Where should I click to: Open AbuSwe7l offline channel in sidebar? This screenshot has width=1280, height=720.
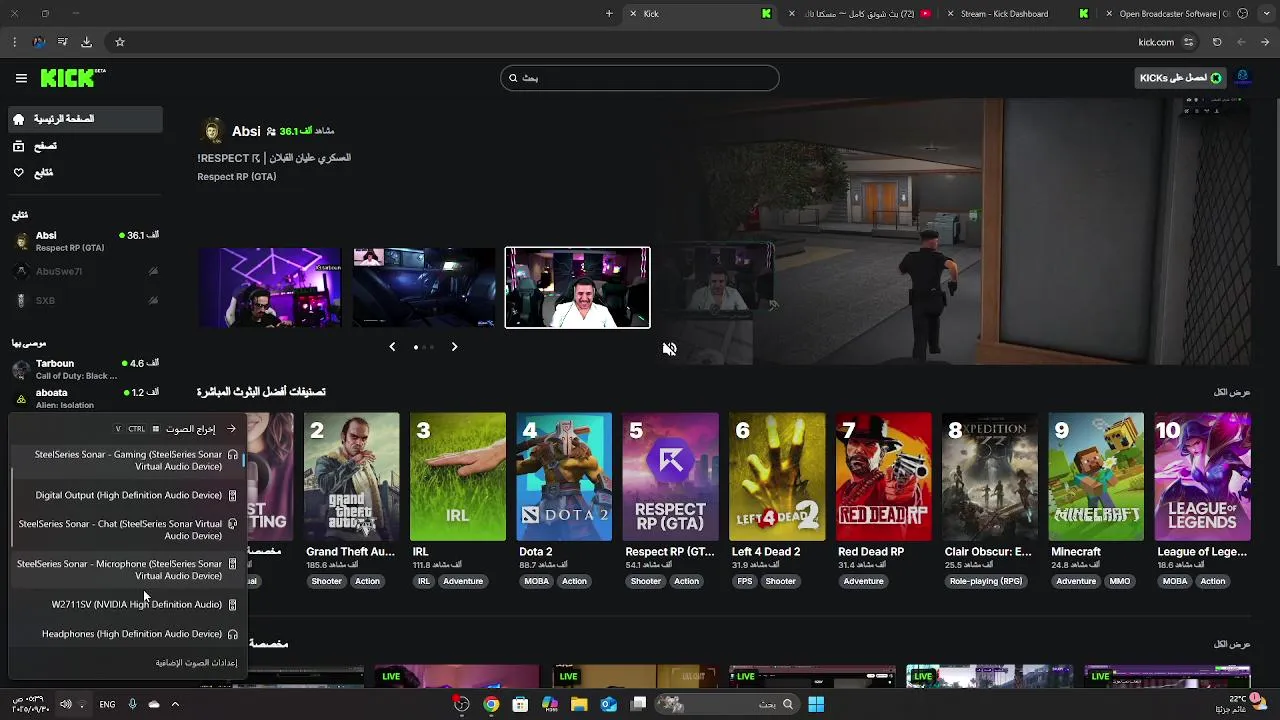[x=85, y=271]
